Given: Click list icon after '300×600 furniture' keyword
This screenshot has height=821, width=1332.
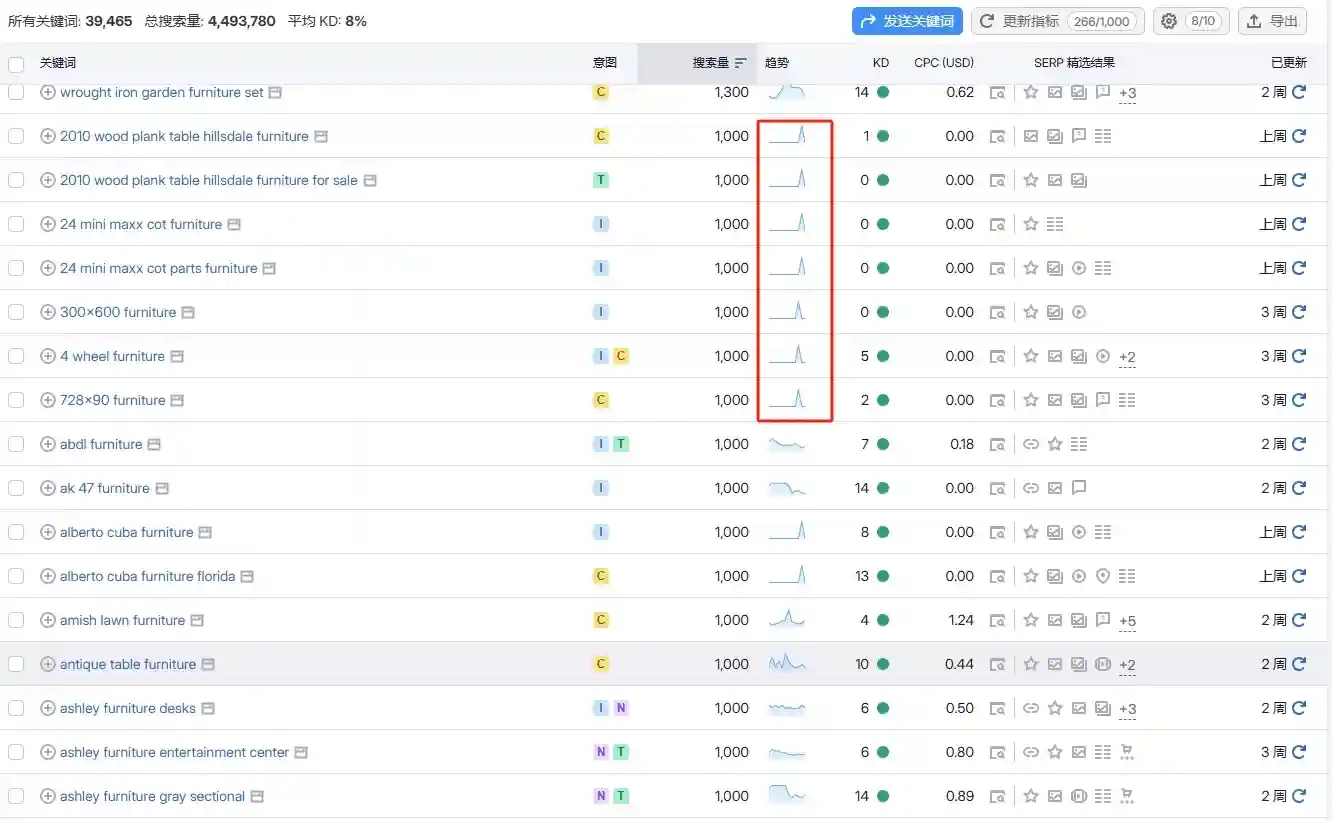Looking at the screenshot, I should 188,312.
